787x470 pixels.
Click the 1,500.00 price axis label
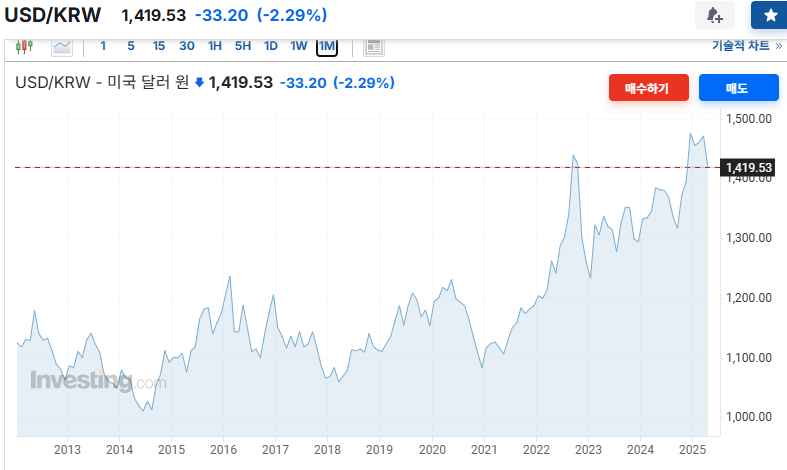[749, 119]
